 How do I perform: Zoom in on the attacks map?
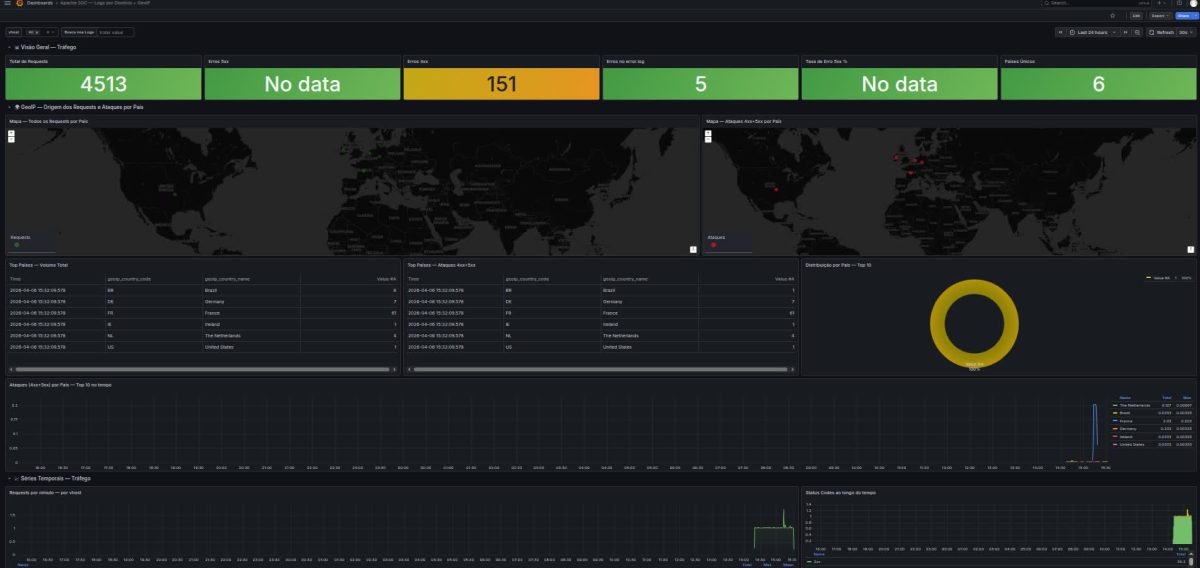coord(710,132)
